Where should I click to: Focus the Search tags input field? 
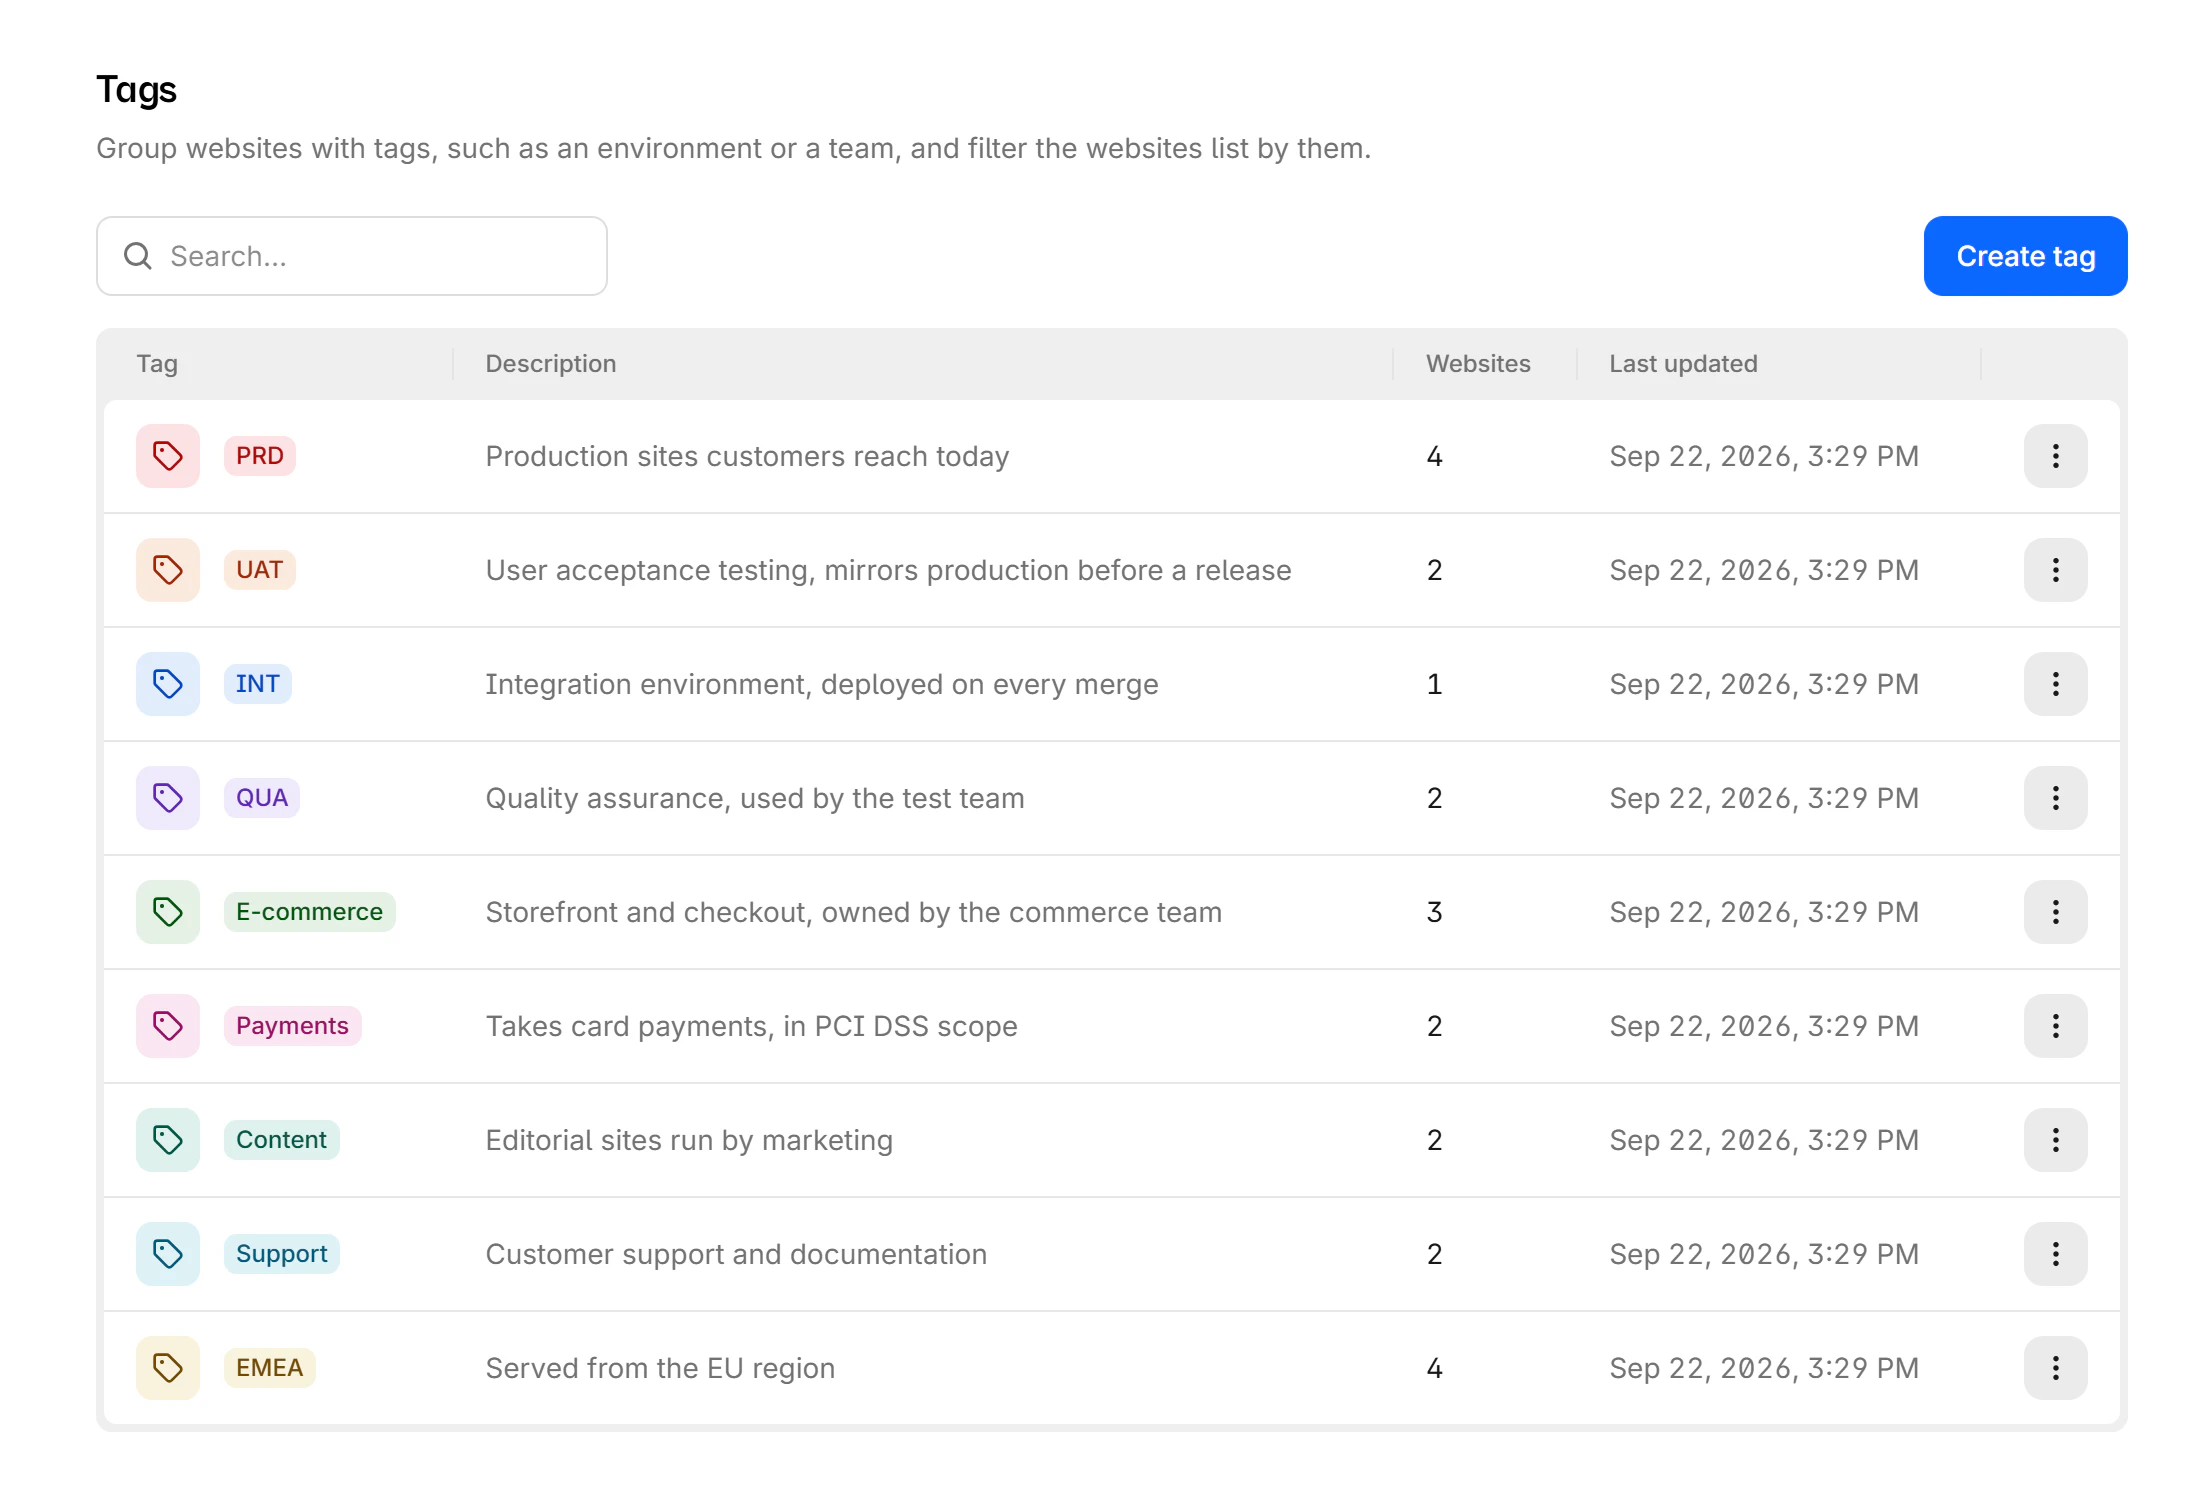[352, 256]
